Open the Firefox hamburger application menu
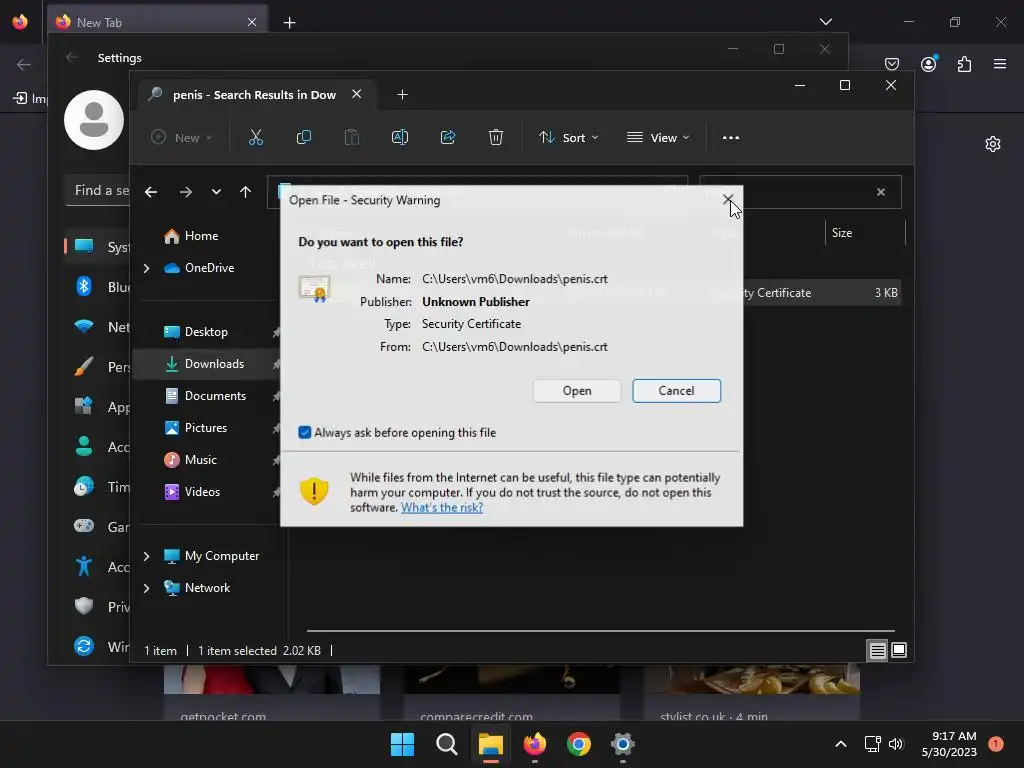This screenshot has height=768, width=1024. [1000, 64]
